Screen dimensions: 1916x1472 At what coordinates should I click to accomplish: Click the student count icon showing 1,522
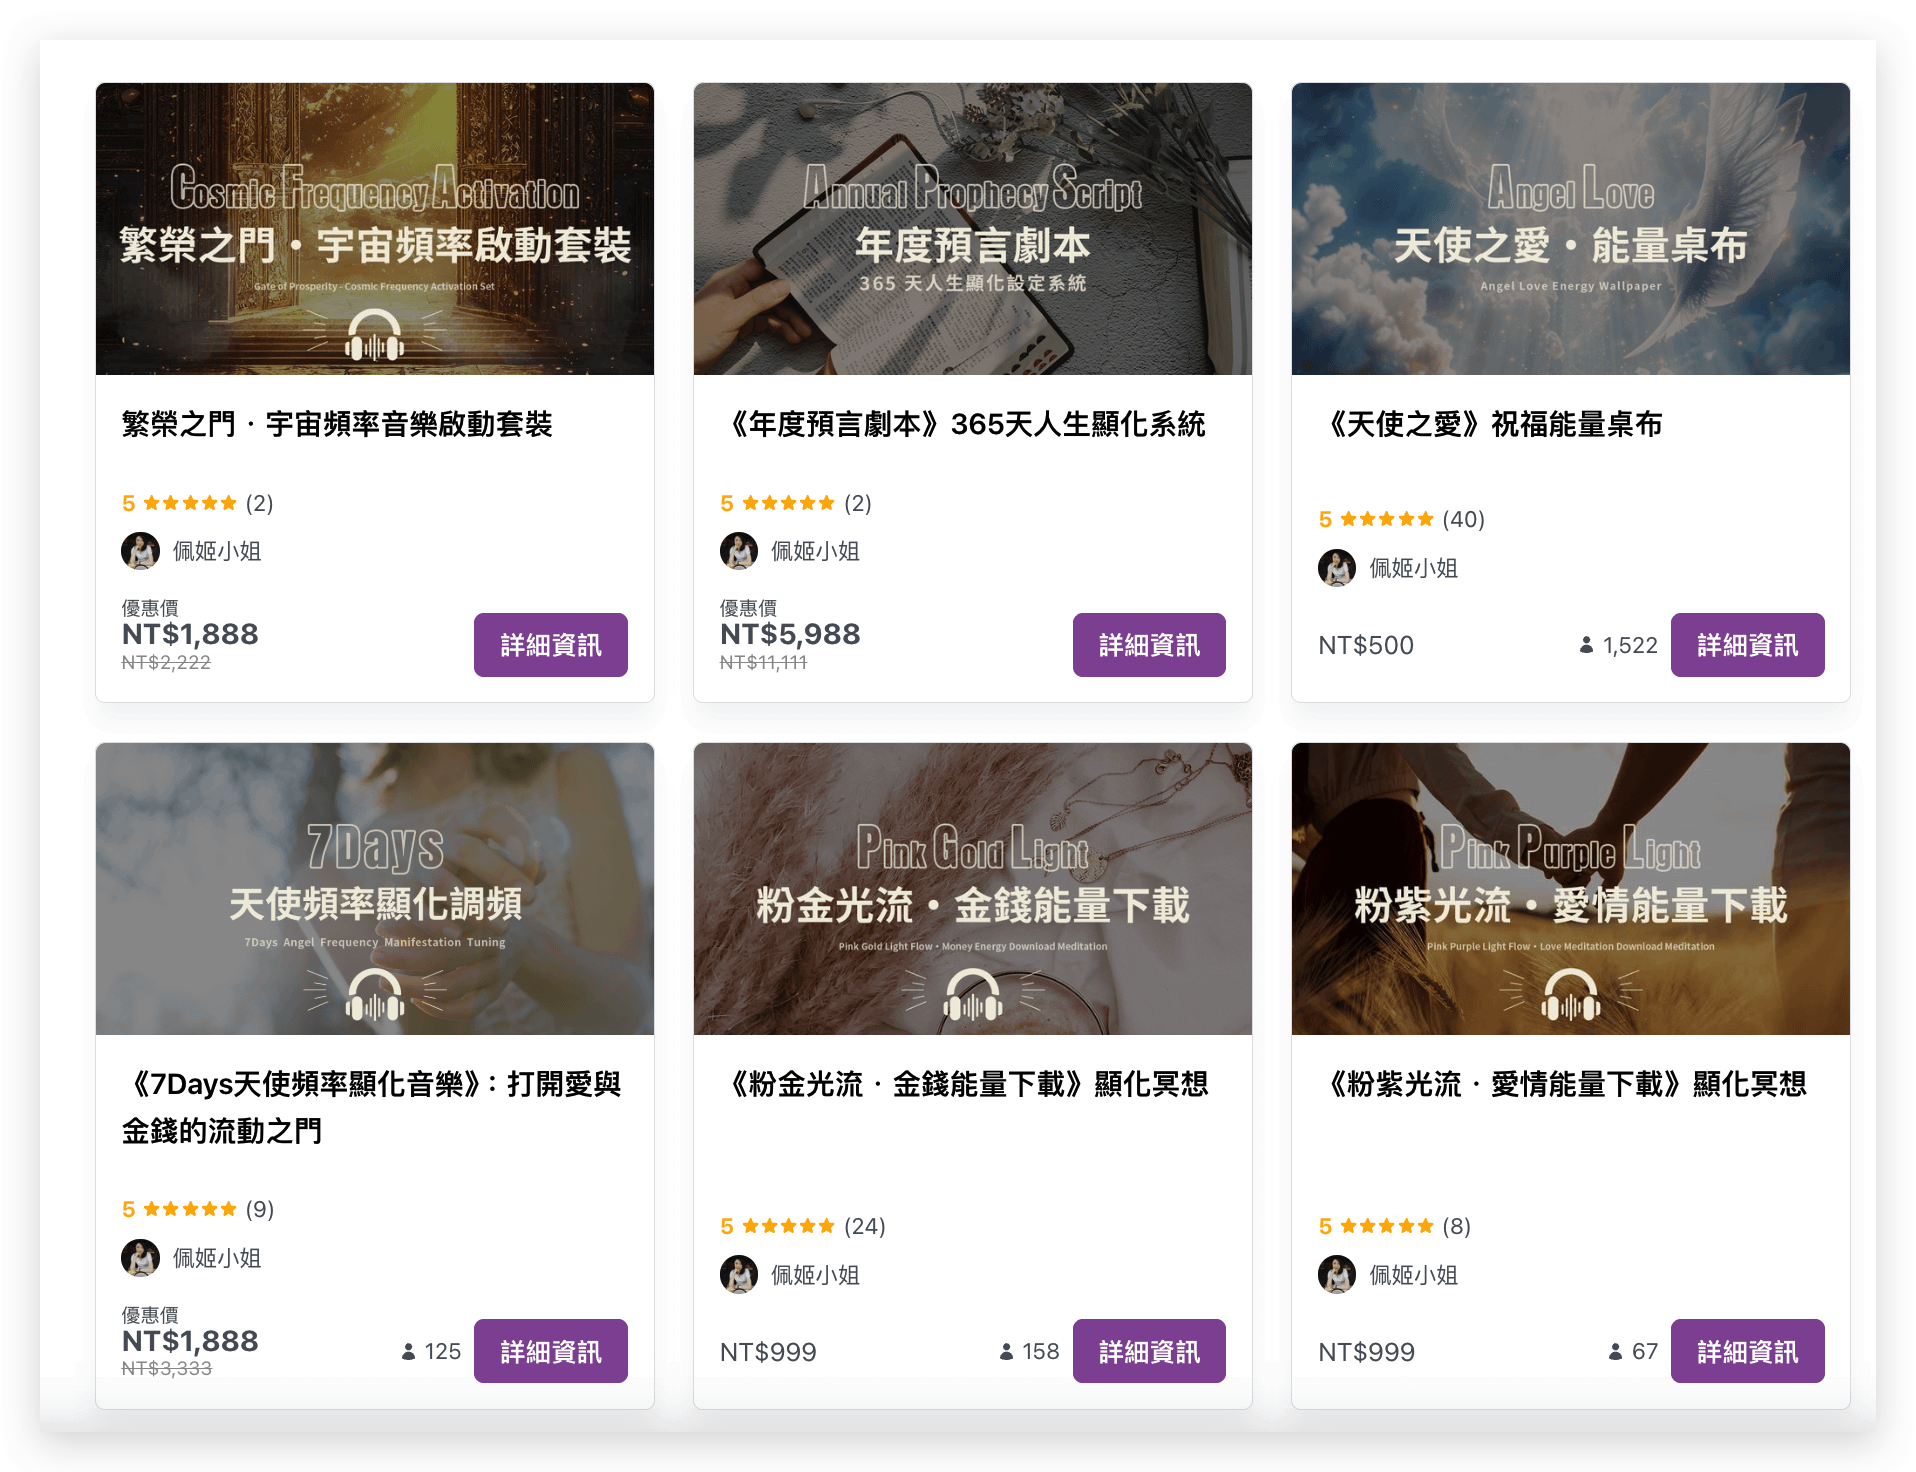[1586, 646]
